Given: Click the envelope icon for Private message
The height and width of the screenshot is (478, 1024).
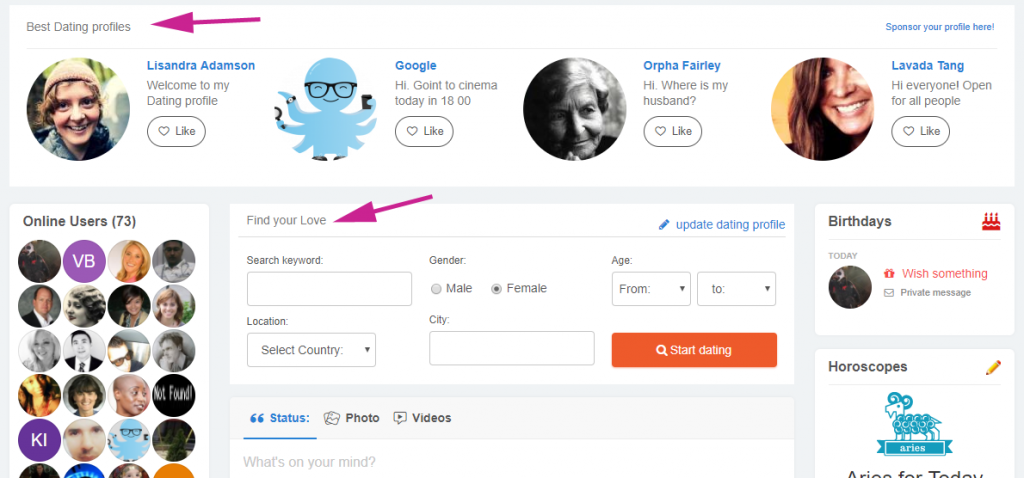Looking at the screenshot, I should coord(889,293).
